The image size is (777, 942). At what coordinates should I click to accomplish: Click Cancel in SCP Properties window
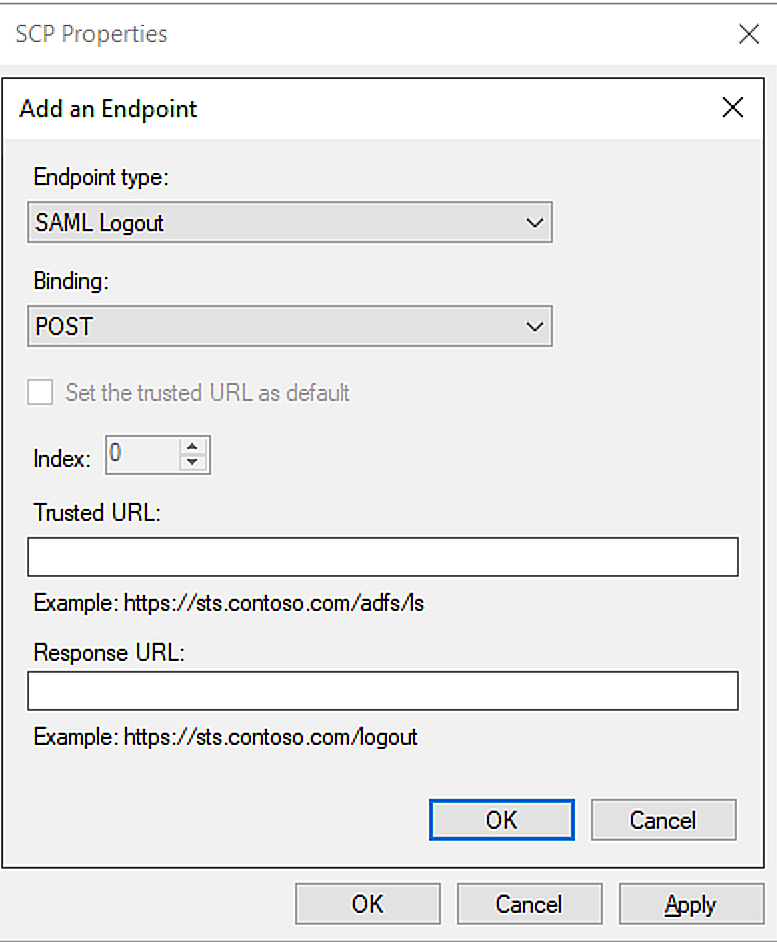pos(529,904)
